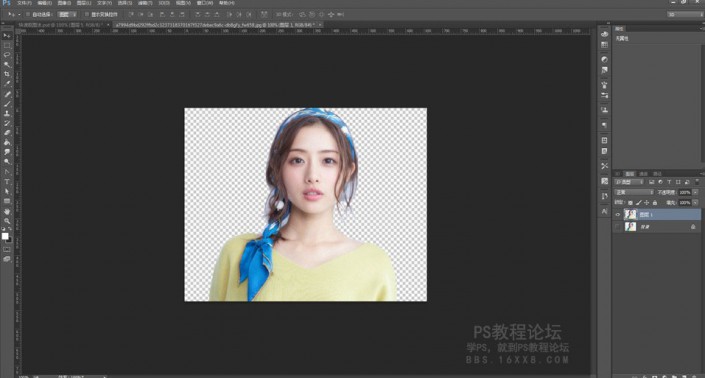This screenshot has height=378, width=705.
Task: Toggle Quick Mask mode icon
Action: point(7,249)
